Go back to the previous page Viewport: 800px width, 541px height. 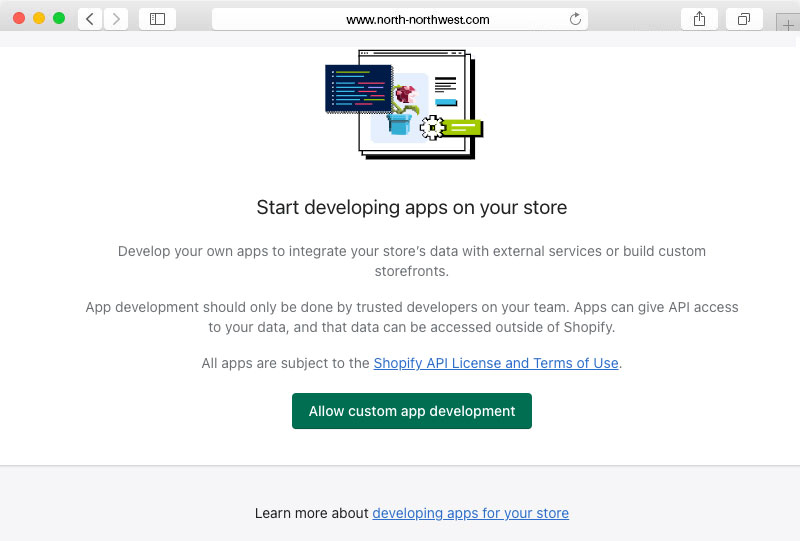click(x=90, y=19)
